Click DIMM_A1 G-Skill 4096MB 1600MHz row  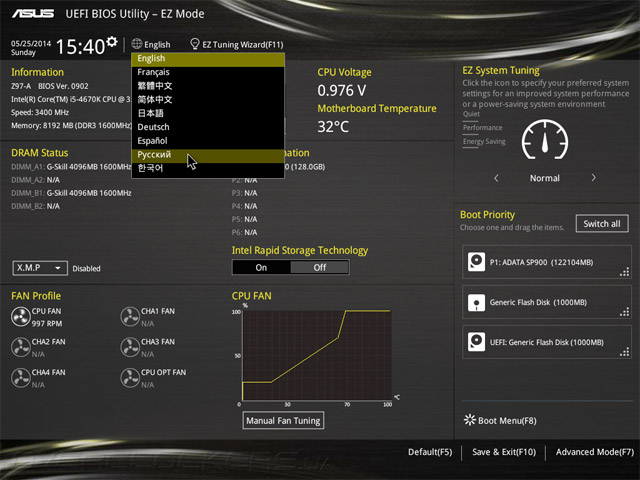coord(71,167)
